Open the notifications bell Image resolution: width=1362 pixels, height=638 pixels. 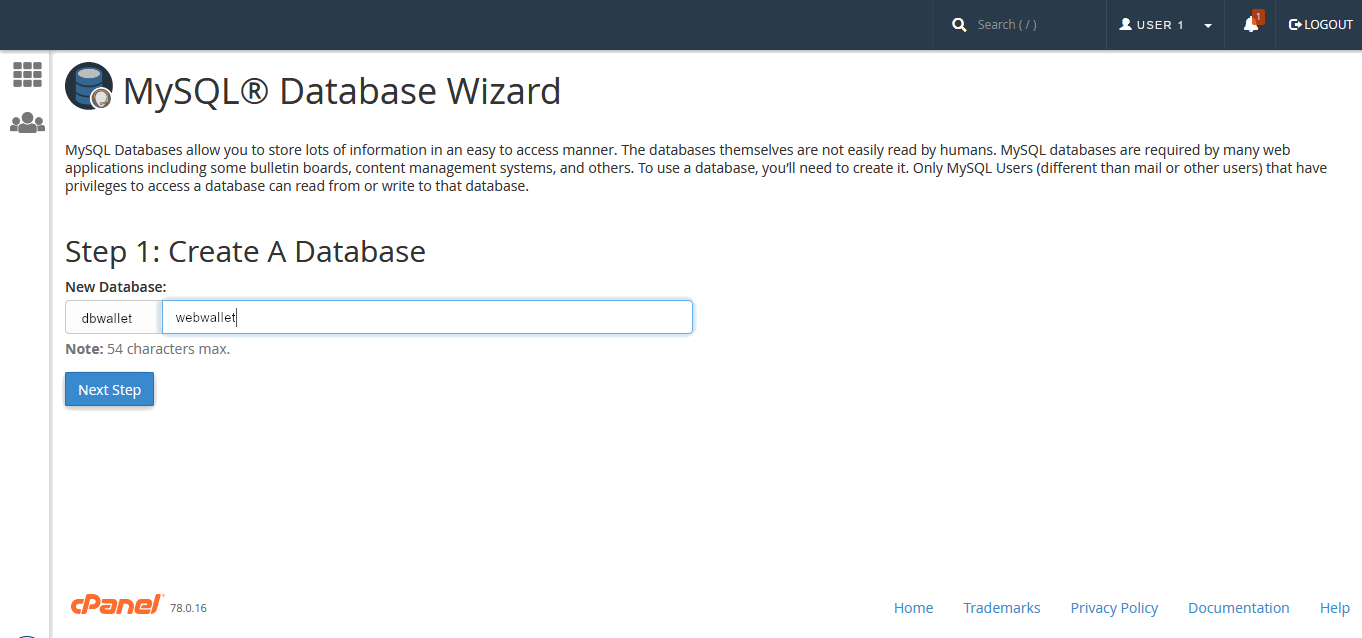[1250, 25]
